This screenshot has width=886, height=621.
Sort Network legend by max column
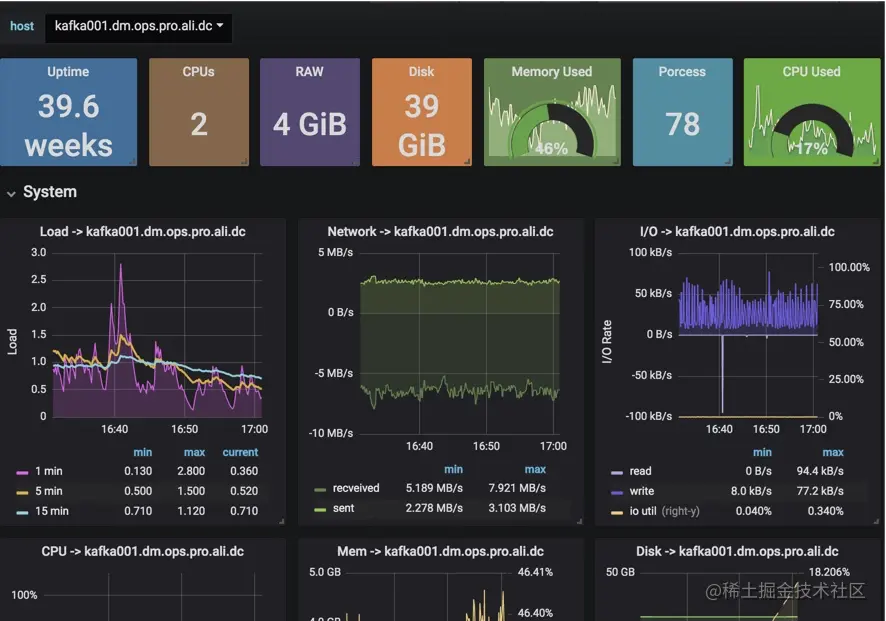(535, 469)
